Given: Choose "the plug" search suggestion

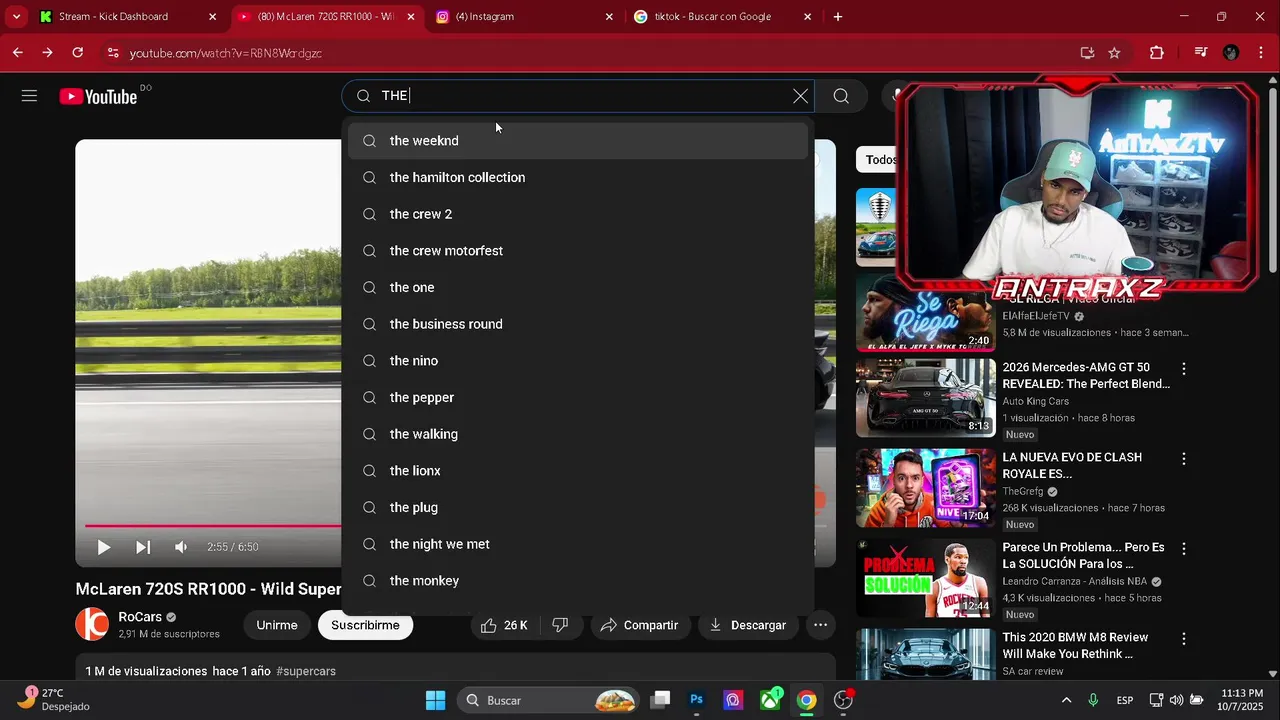Looking at the screenshot, I should pyautogui.click(x=578, y=507).
